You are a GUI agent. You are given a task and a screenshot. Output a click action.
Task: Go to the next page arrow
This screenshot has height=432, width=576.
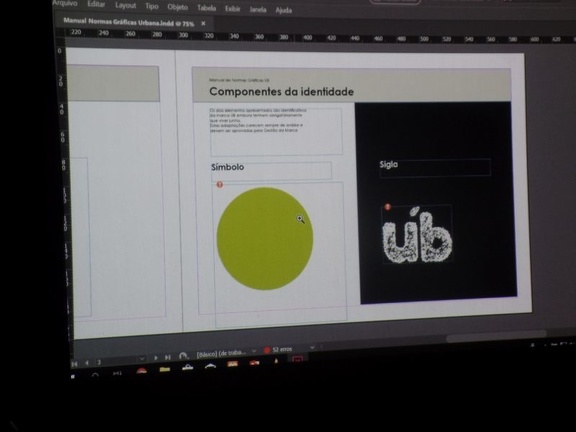[156, 357]
